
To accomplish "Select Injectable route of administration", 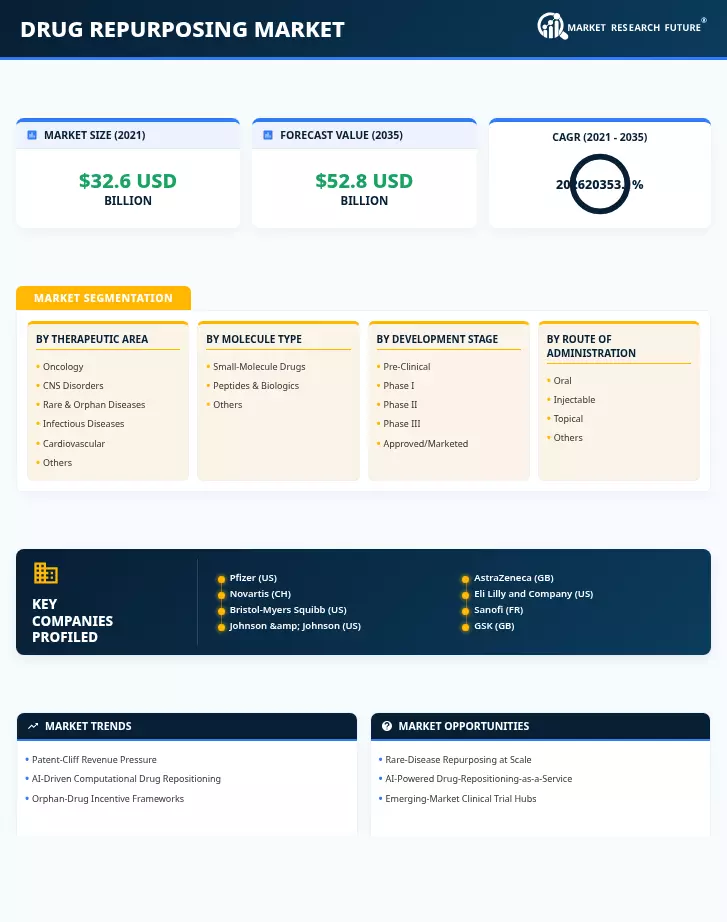I will (x=574, y=400).
